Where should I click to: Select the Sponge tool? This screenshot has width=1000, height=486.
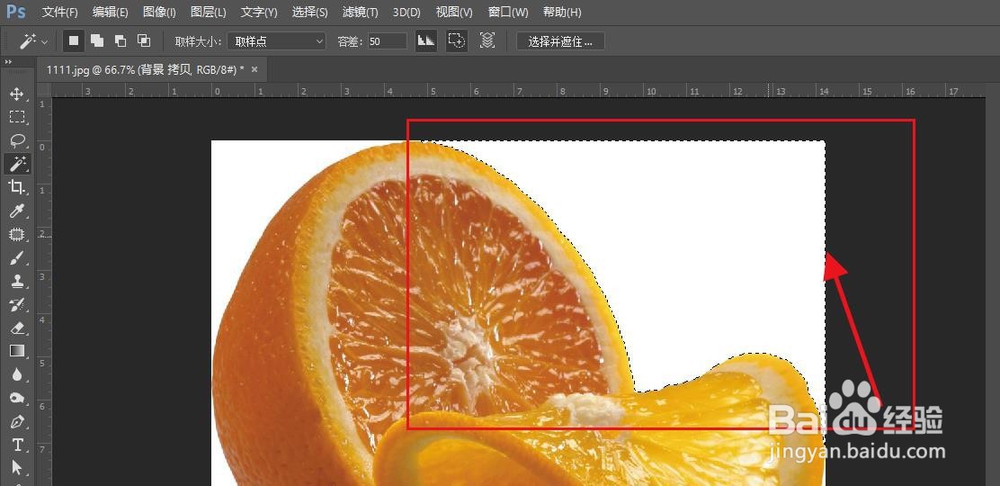pos(17,398)
